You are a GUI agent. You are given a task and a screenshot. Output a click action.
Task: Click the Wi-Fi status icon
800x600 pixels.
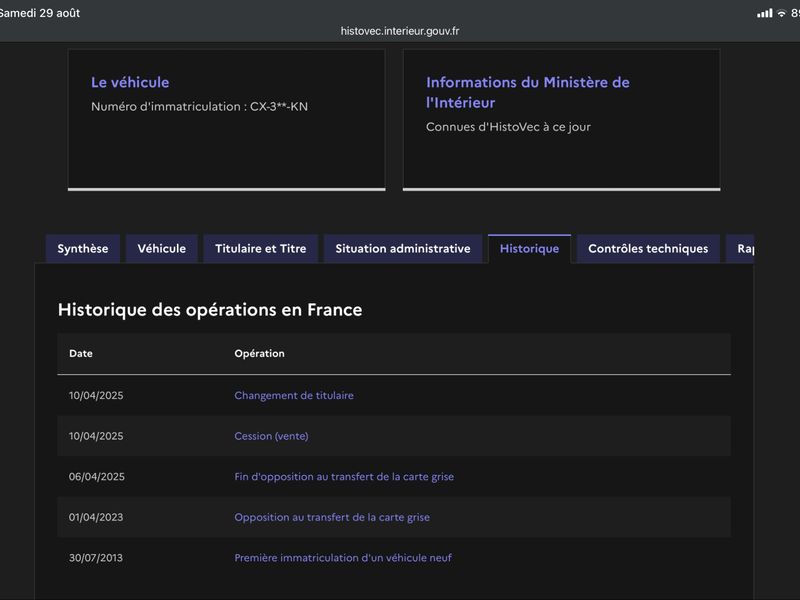pos(781,13)
